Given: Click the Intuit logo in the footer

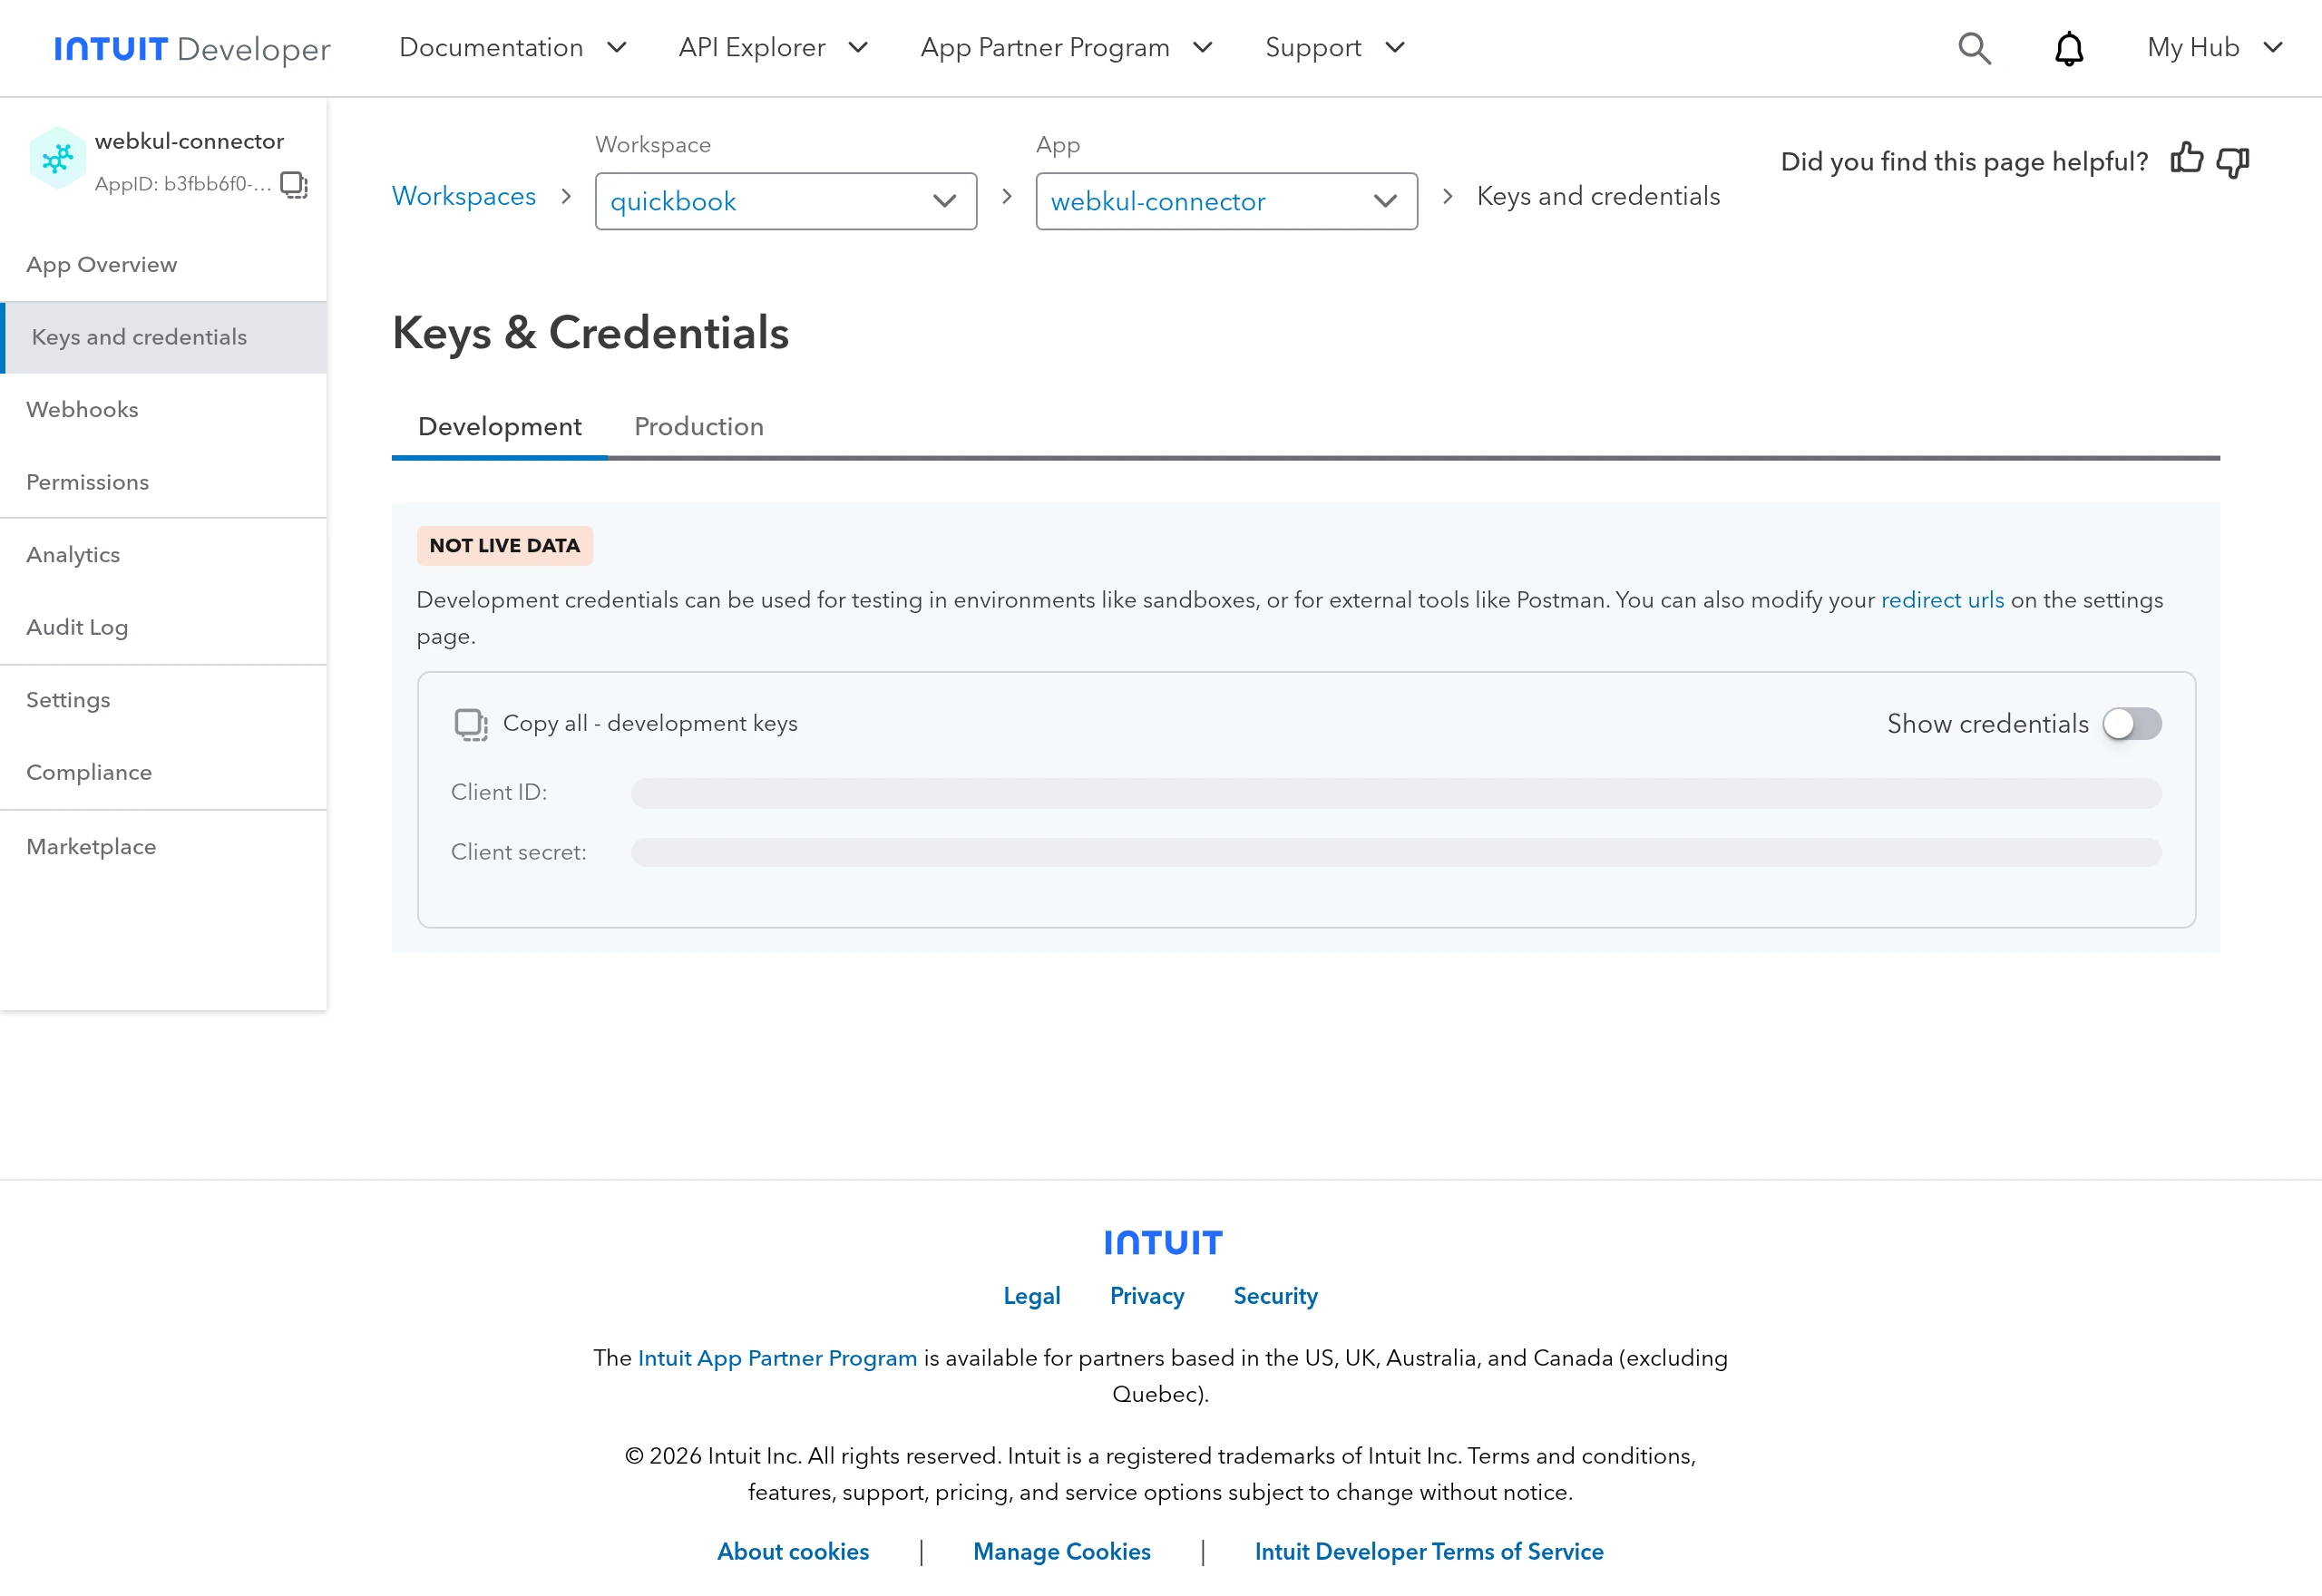Looking at the screenshot, I should tap(1163, 1242).
